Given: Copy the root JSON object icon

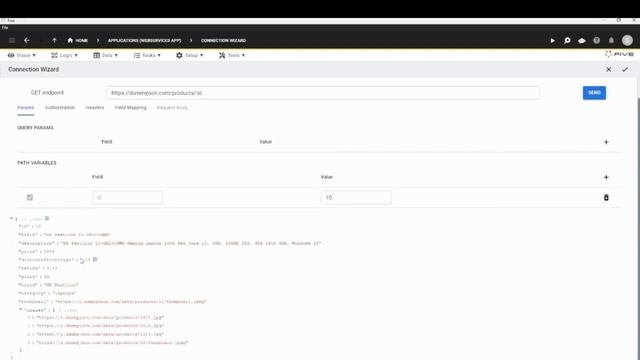Looking at the screenshot, I should pyautogui.click(x=47, y=219).
